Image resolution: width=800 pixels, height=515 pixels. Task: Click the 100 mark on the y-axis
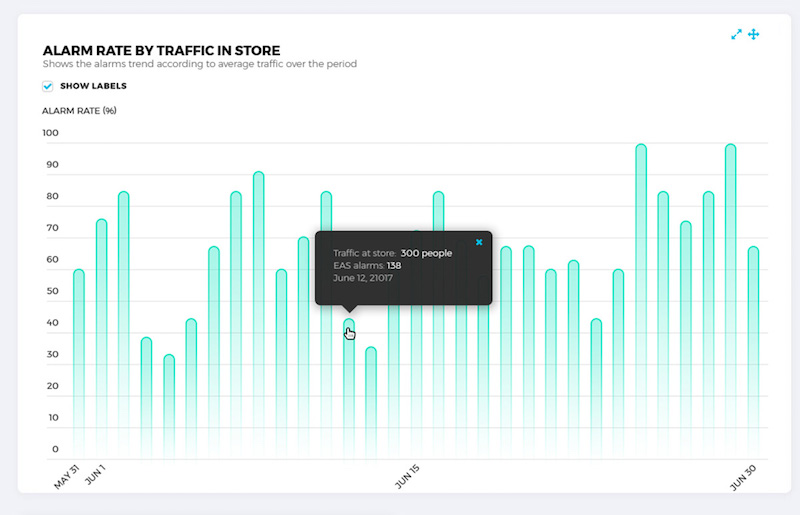point(51,133)
